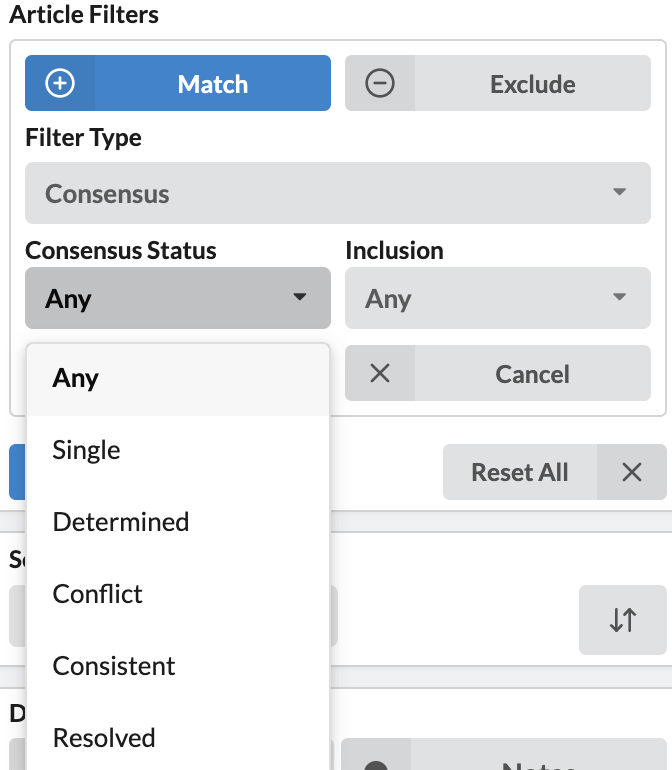This screenshot has width=672, height=770.
Task: Click the minus circle icon on Exclude
Action: click(380, 83)
